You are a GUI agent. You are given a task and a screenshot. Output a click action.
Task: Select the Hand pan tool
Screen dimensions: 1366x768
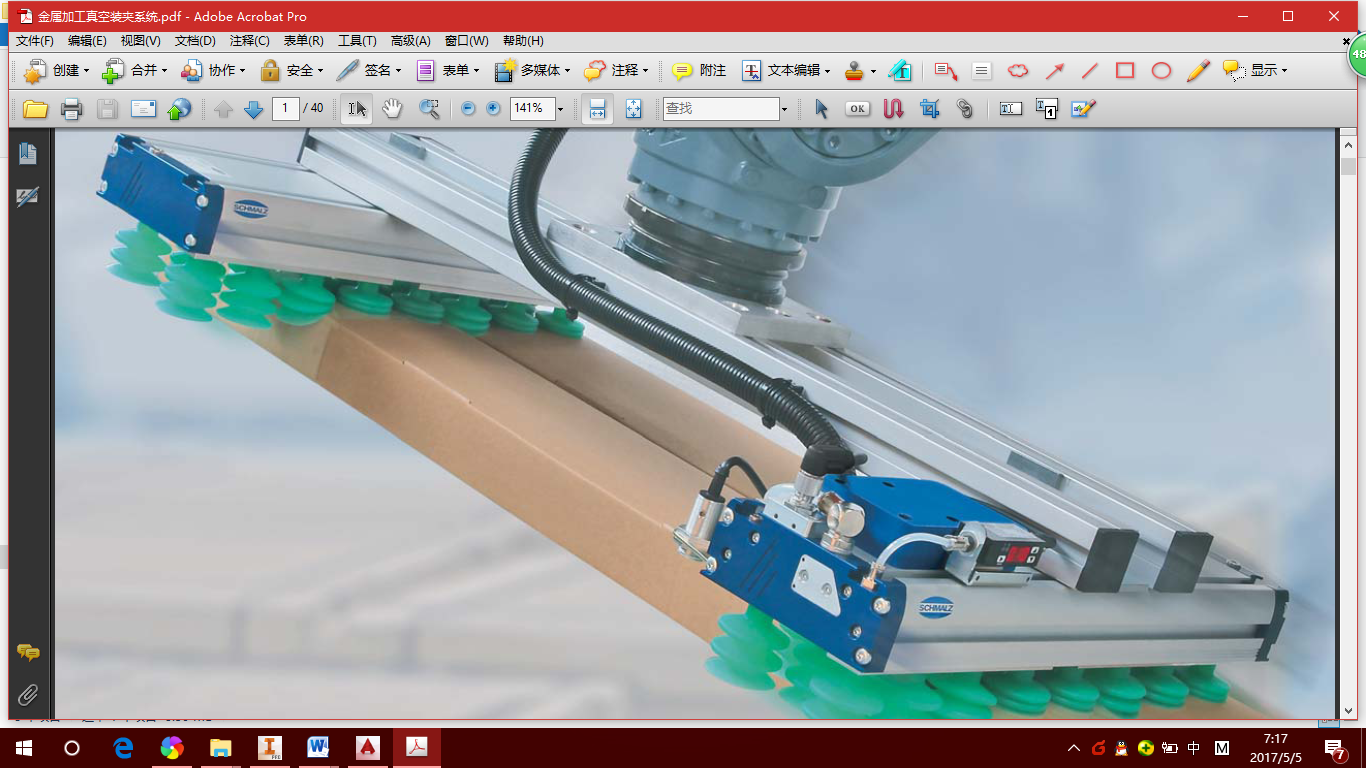[x=392, y=109]
